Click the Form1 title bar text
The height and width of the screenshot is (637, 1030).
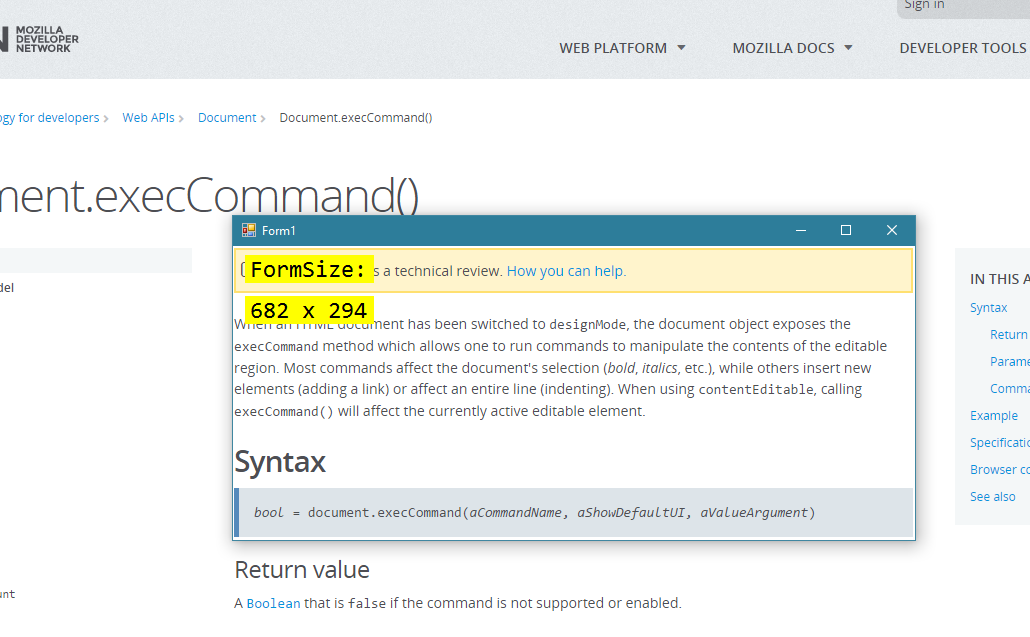click(x=279, y=231)
